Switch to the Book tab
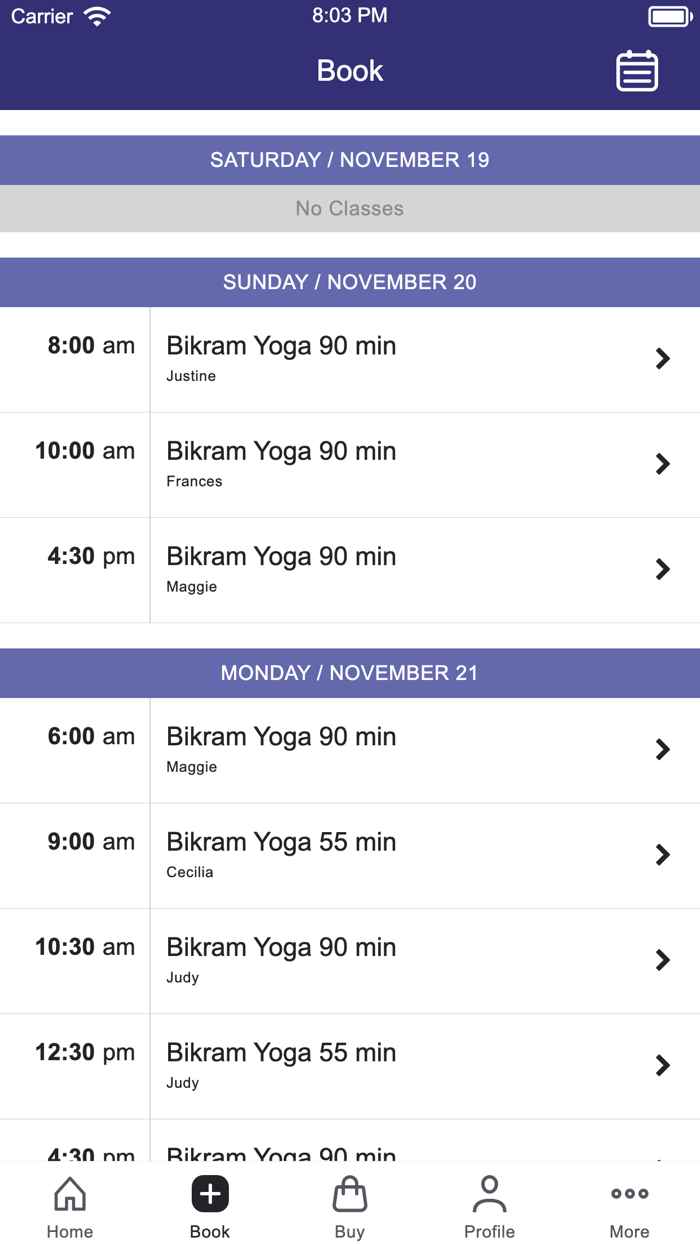Viewport: 700px width, 1244px height. click(x=210, y=1205)
